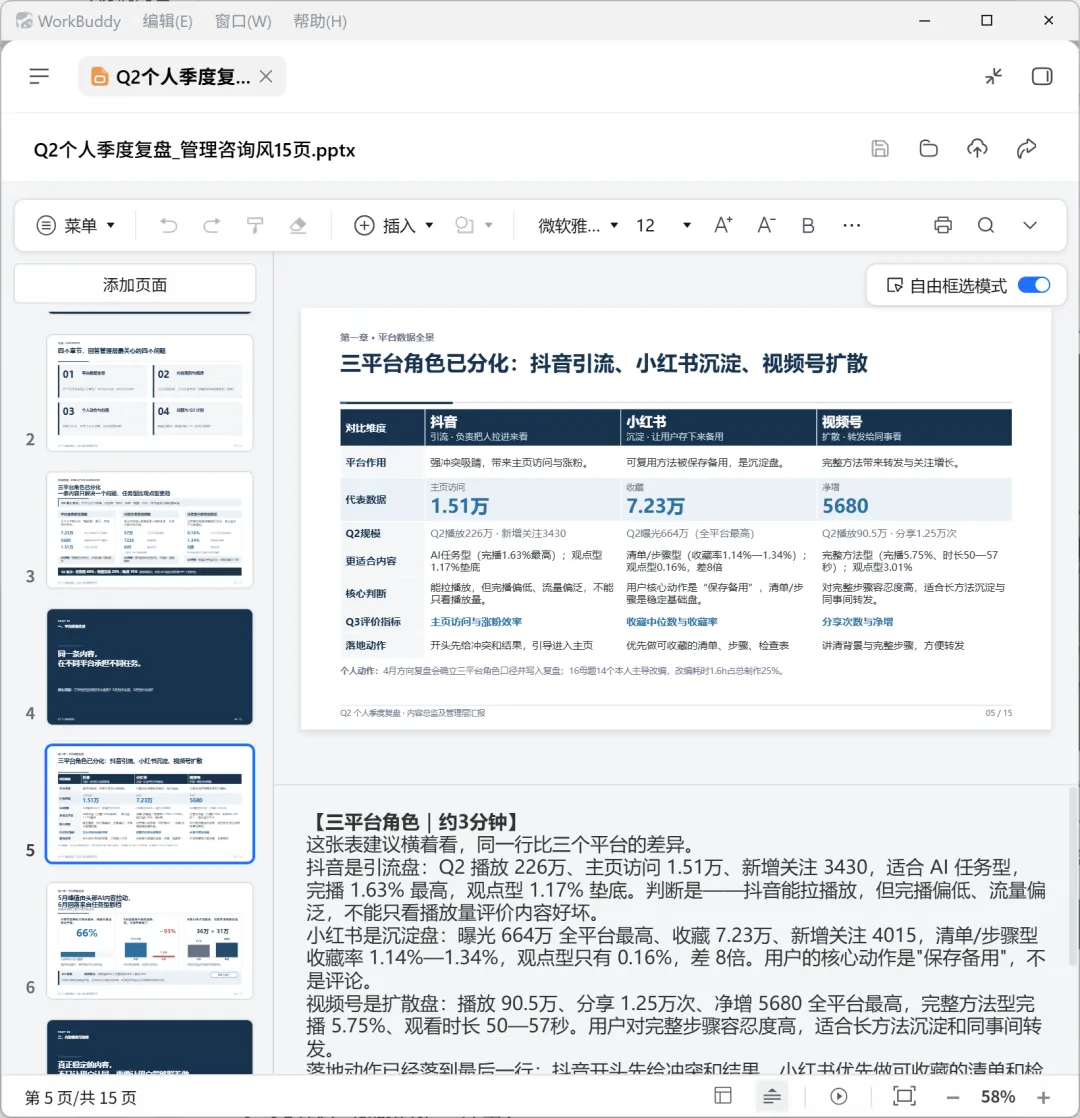1080x1118 pixels.
Task: Open the 帮助(H) menu
Action: (x=320, y=21)
